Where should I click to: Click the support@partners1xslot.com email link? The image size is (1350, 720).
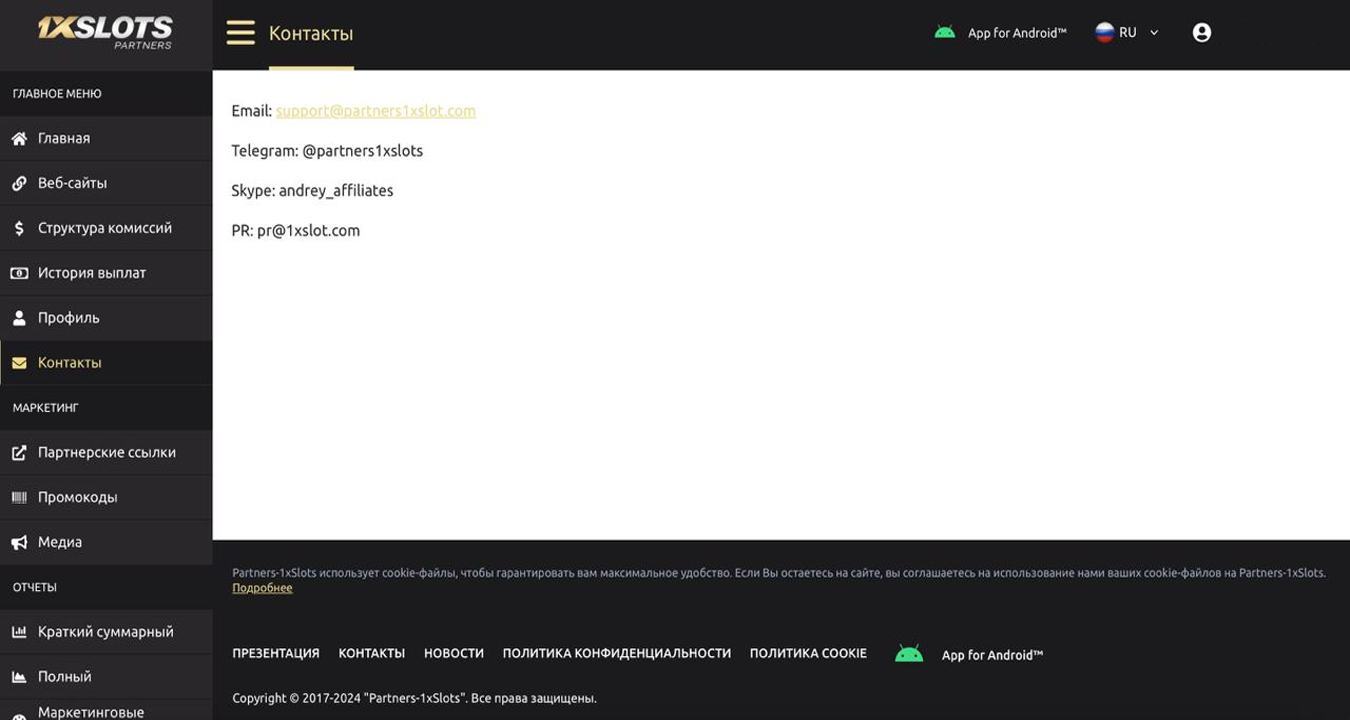coord(376,111)
